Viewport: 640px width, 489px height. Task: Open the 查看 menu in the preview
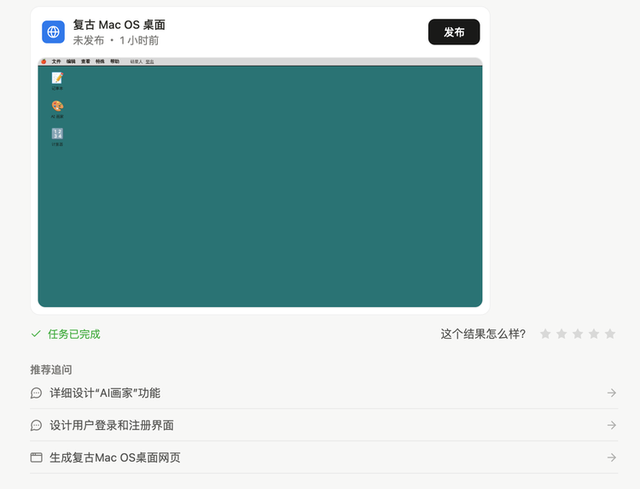click(86, 62)
